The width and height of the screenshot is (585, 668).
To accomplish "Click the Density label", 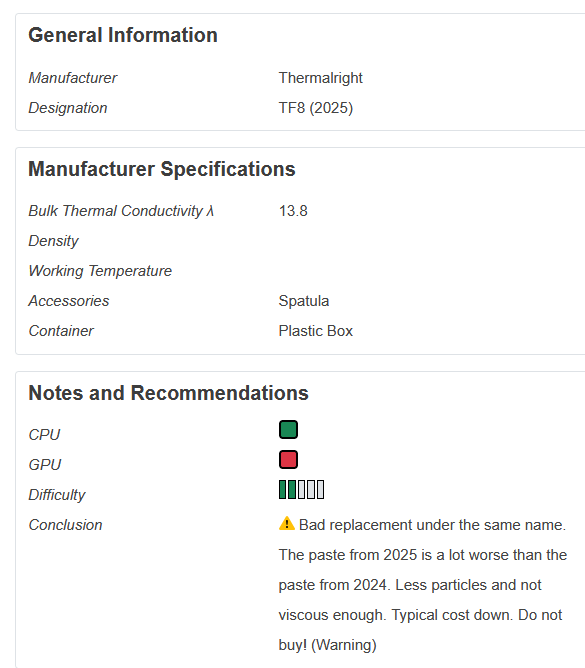I will click(53, 241).
